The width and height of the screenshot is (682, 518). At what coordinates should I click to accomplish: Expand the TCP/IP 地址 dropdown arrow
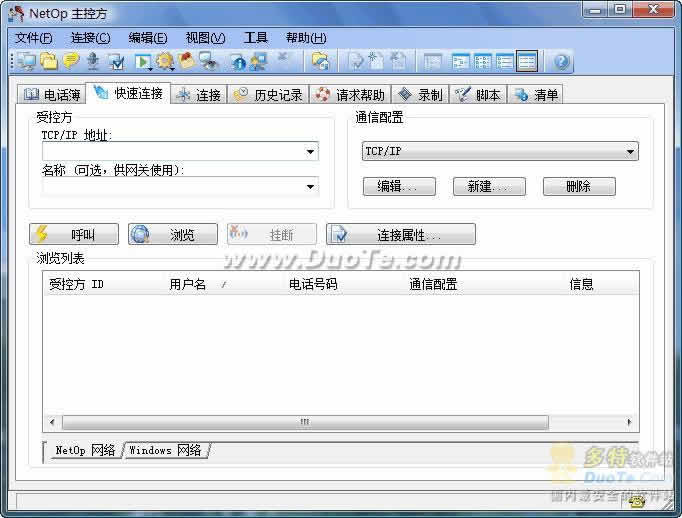click(x=310, y=152)
